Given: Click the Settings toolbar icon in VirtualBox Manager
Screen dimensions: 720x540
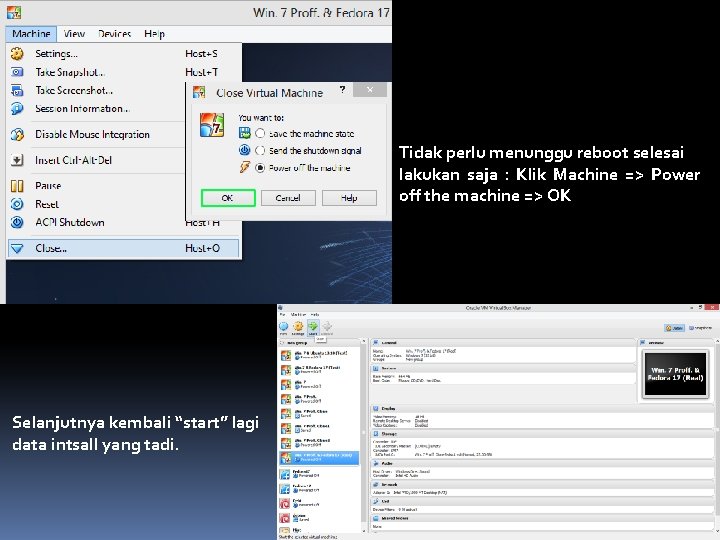Looking at the screenshot, I should point(298,327).
